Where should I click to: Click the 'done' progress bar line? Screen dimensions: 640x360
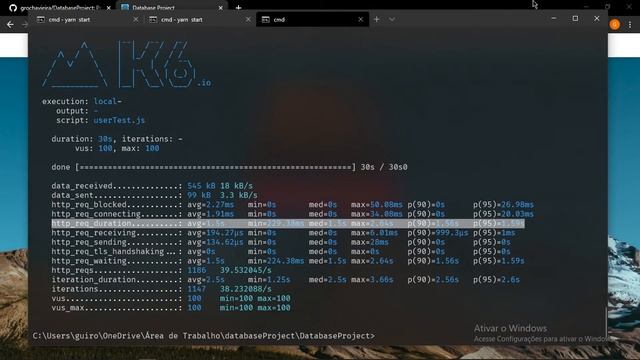(229, 167)
